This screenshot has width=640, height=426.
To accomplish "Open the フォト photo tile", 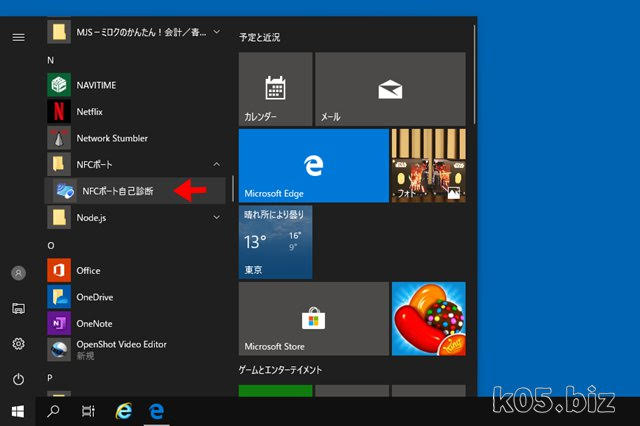I will (x=429, y=165).
